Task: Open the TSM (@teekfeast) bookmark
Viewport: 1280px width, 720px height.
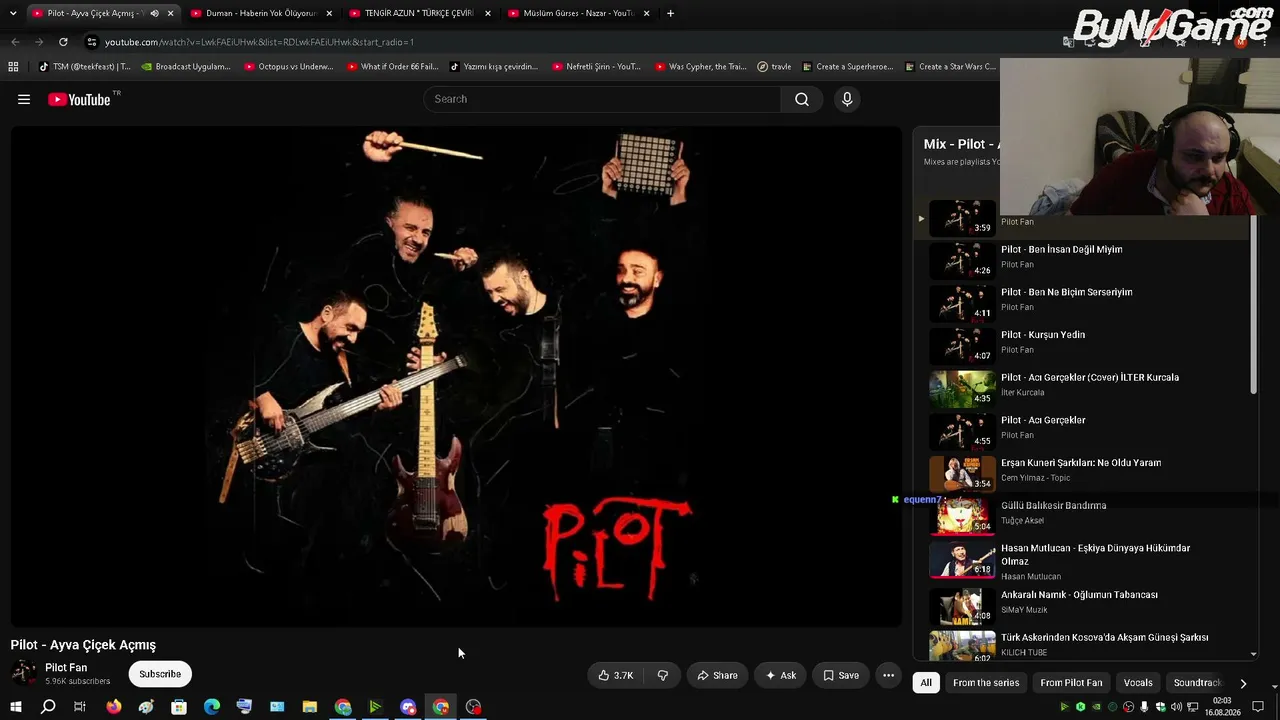Action: (84, 67)
